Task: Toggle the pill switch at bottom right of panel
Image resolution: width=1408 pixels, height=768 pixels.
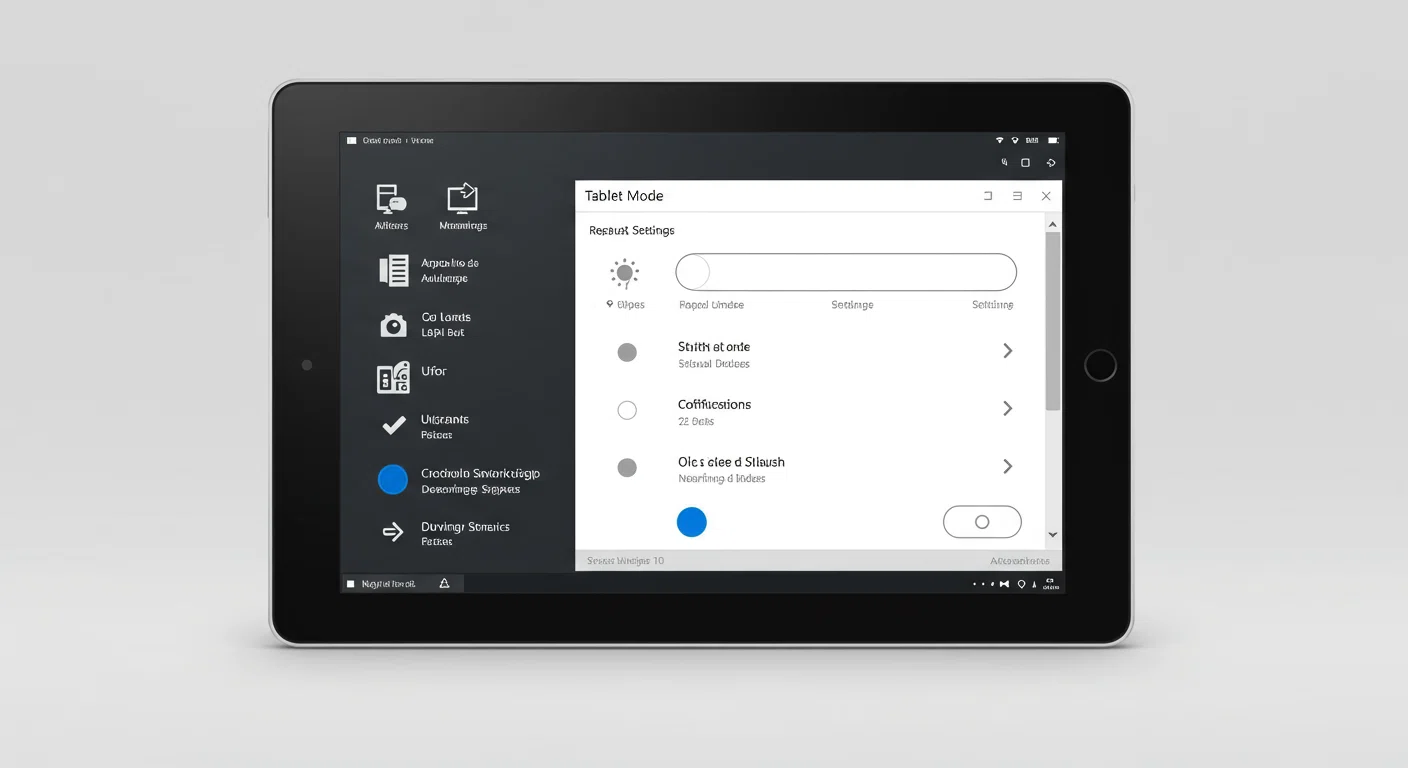Action: click(982, 522)
